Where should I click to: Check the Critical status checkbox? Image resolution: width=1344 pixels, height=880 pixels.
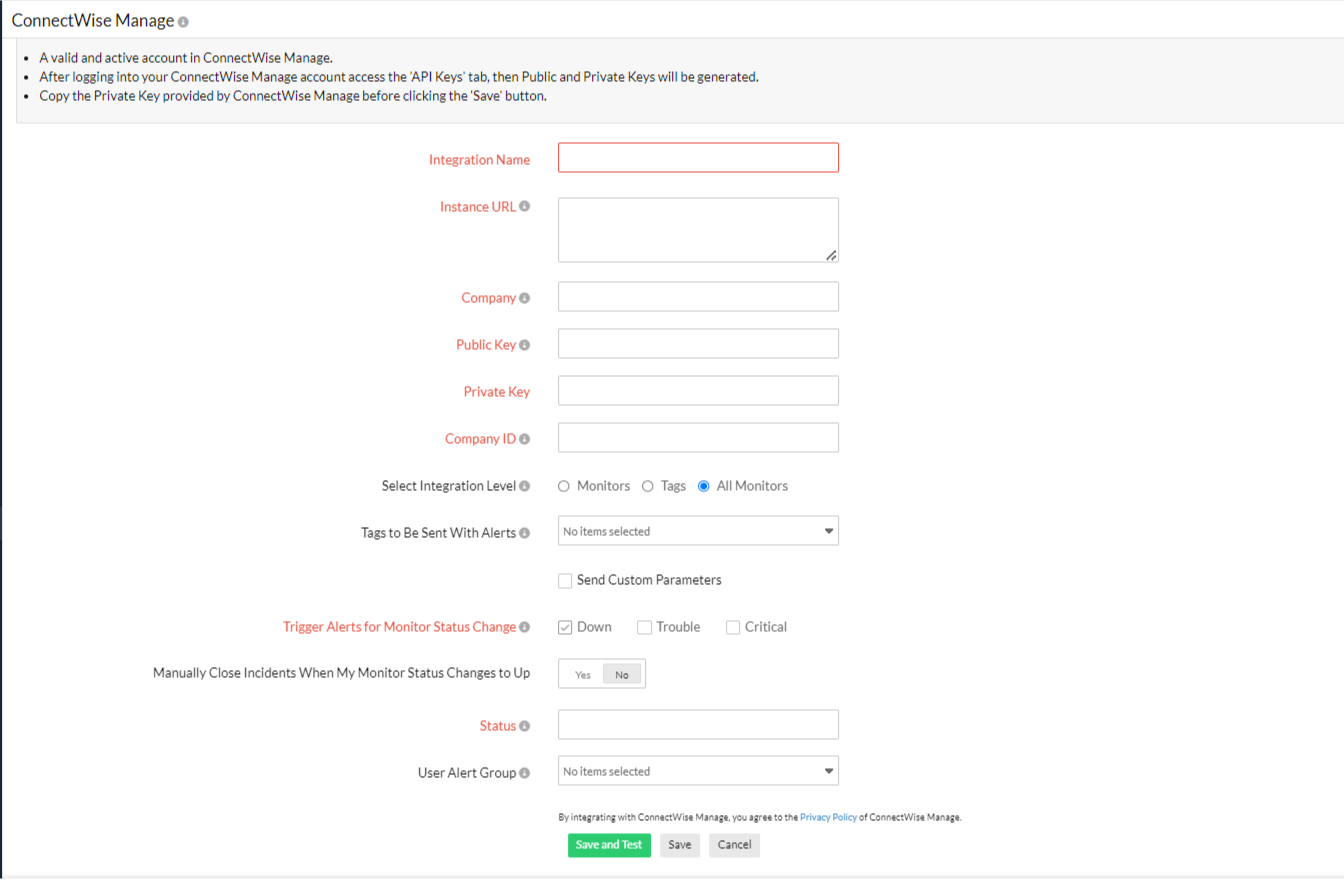pyautogui.click(x=733, y=628)
